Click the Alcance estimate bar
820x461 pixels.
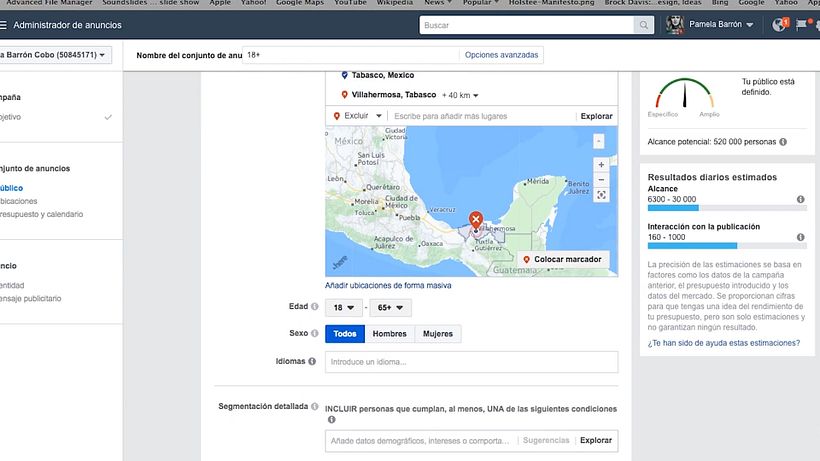pyautogui.click(x=727, y=208)
